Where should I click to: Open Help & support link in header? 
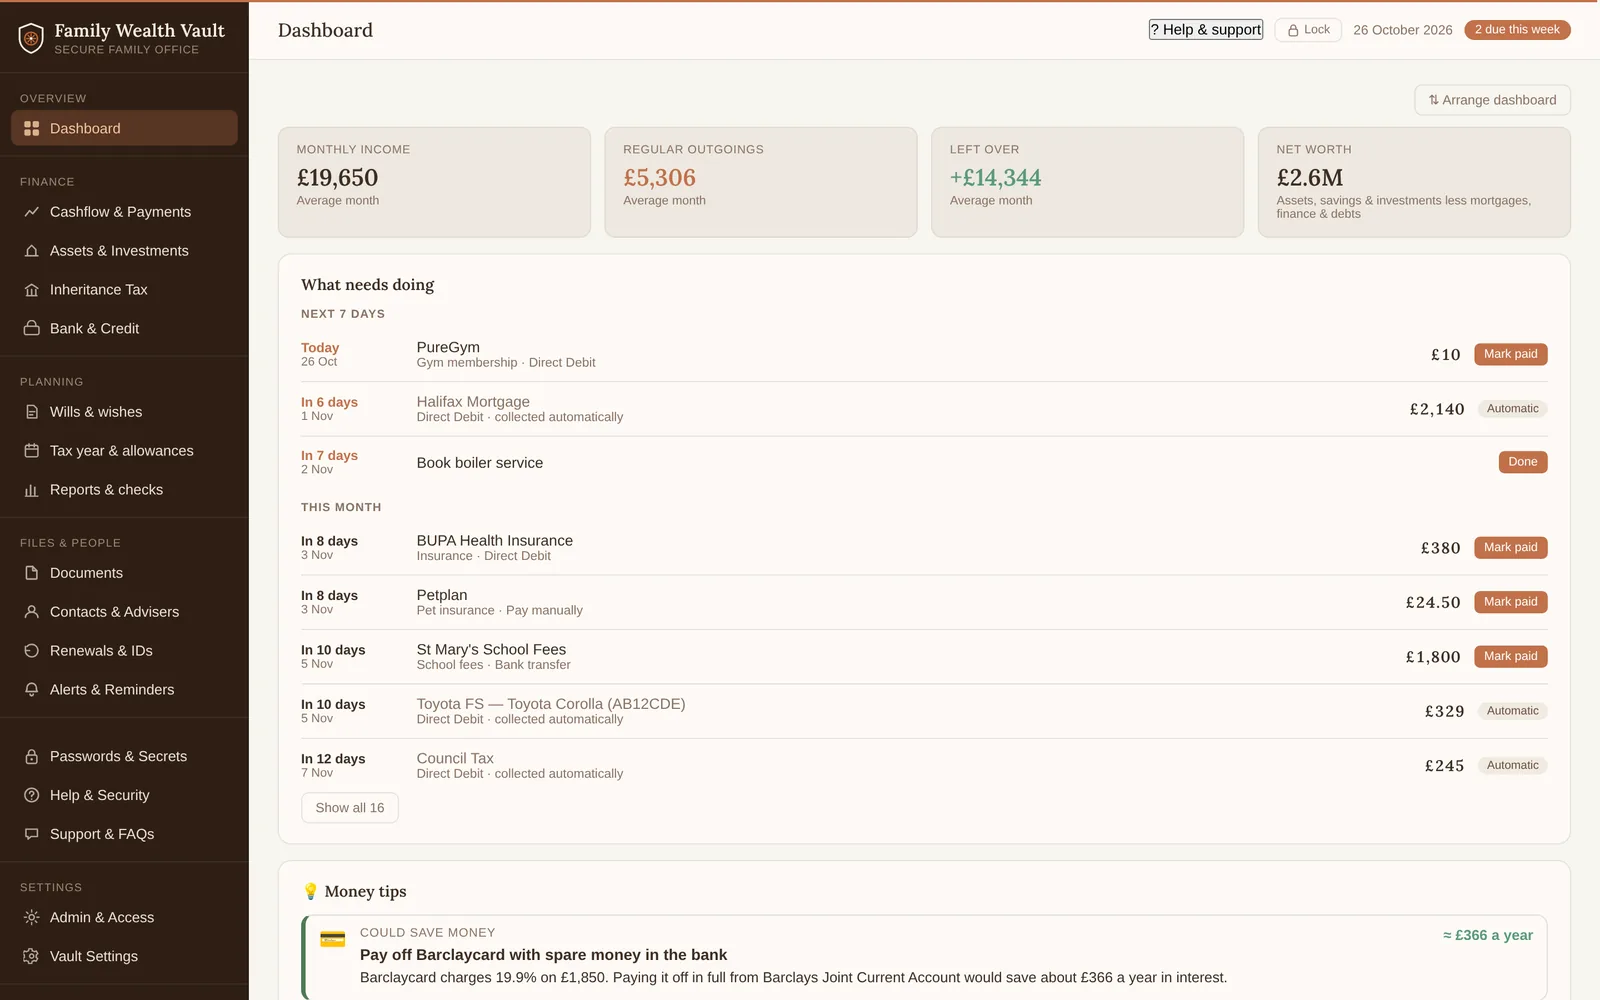[1205, 30]
